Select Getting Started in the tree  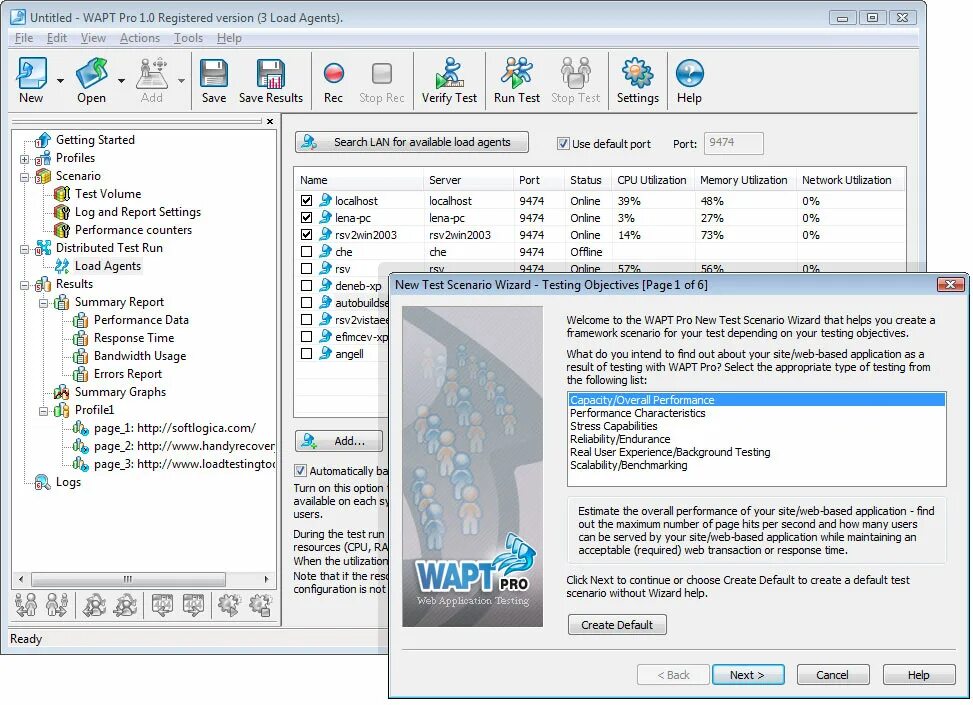(x=95, y=140)
